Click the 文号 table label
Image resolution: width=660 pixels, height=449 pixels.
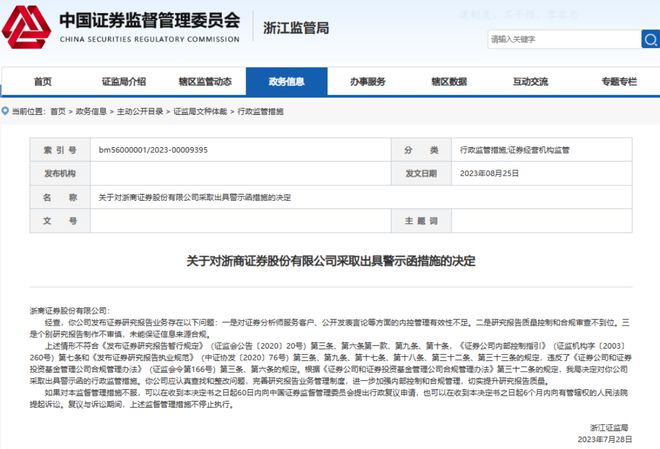pyautogui.click(x=60, y=221)
